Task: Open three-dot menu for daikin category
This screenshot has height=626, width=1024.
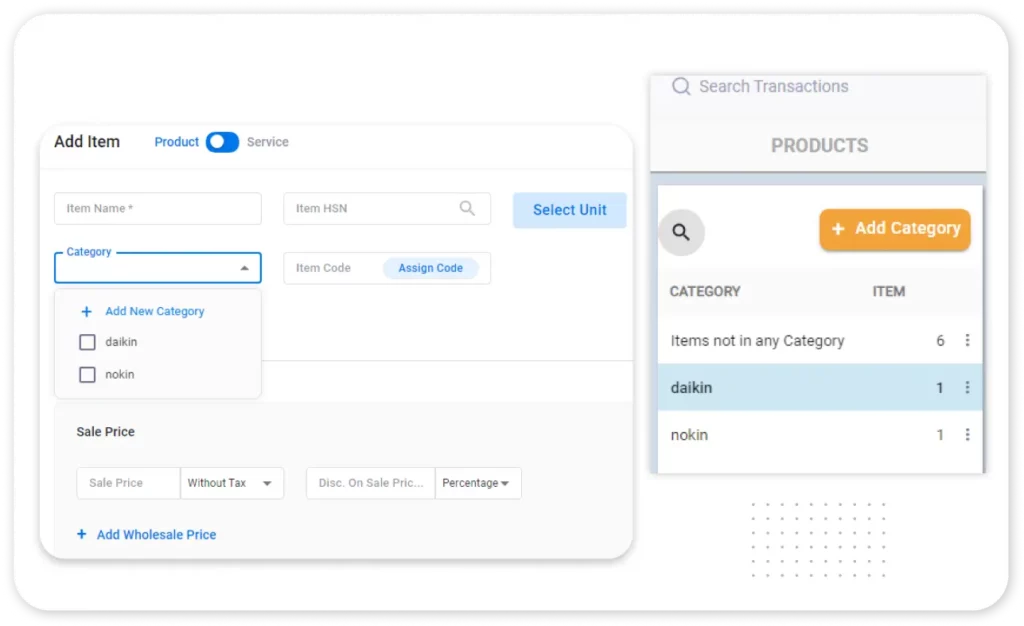Action: 967,388
